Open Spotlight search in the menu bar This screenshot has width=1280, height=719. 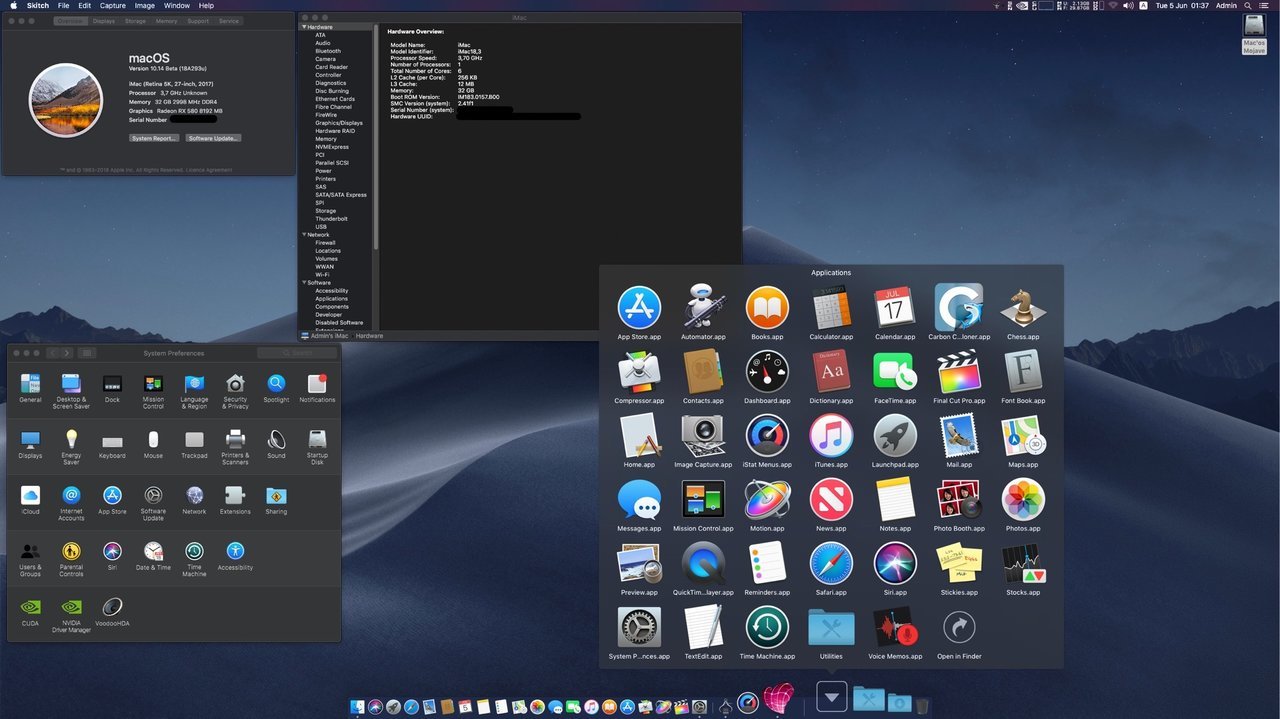1248,6
